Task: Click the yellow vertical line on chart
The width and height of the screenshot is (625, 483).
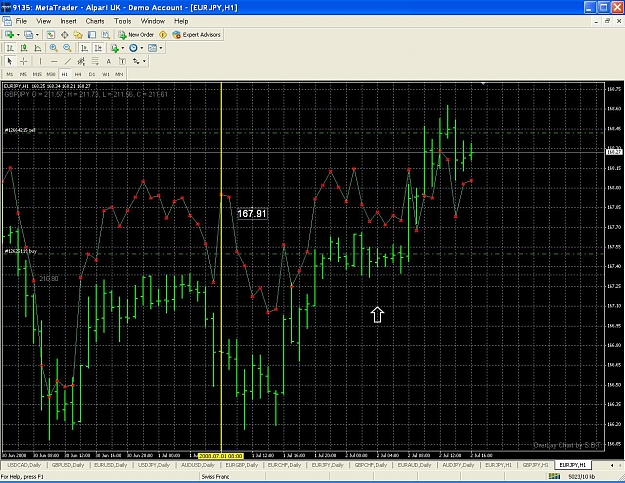Action: point(221,267)
